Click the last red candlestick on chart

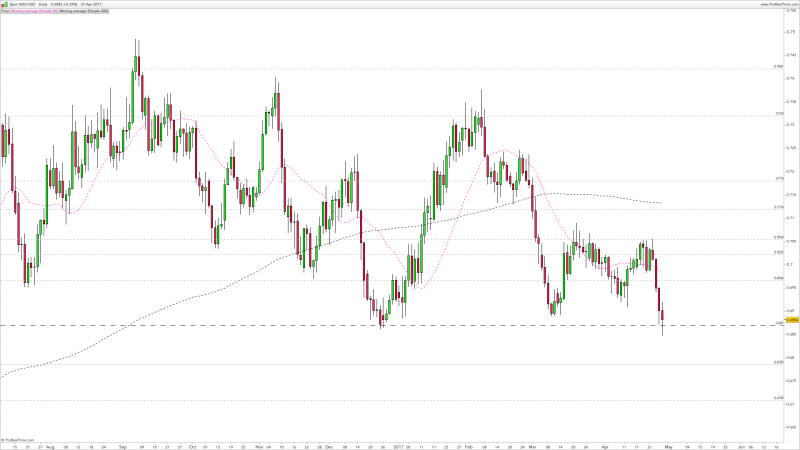pos(662,314)
